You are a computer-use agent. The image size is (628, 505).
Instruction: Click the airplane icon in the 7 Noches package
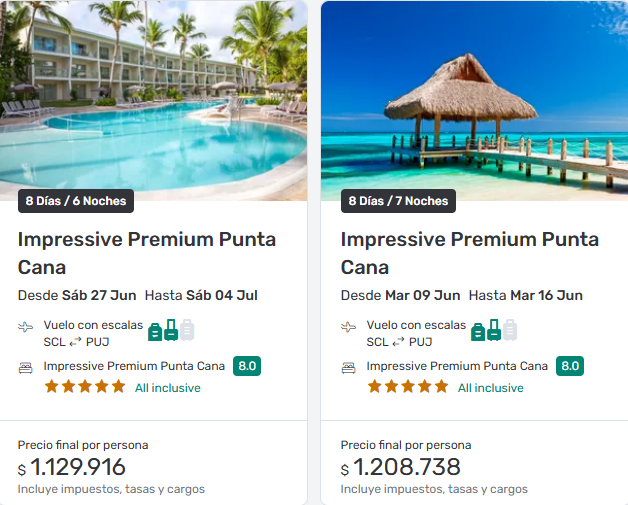(349, 327)
